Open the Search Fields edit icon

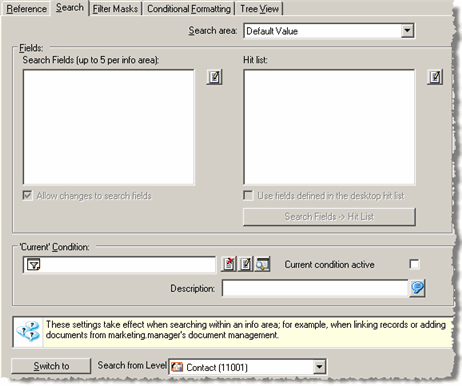214,77
